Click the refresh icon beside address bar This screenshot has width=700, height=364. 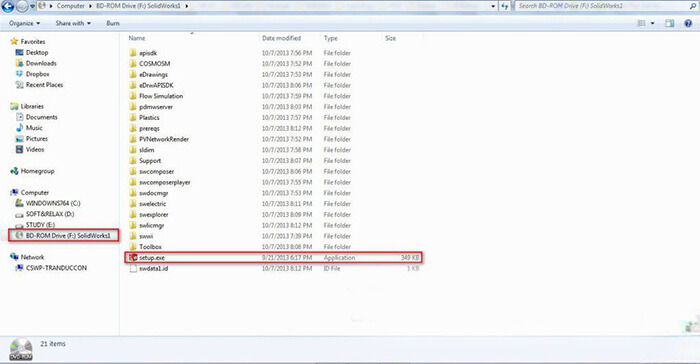coord(504,6)
